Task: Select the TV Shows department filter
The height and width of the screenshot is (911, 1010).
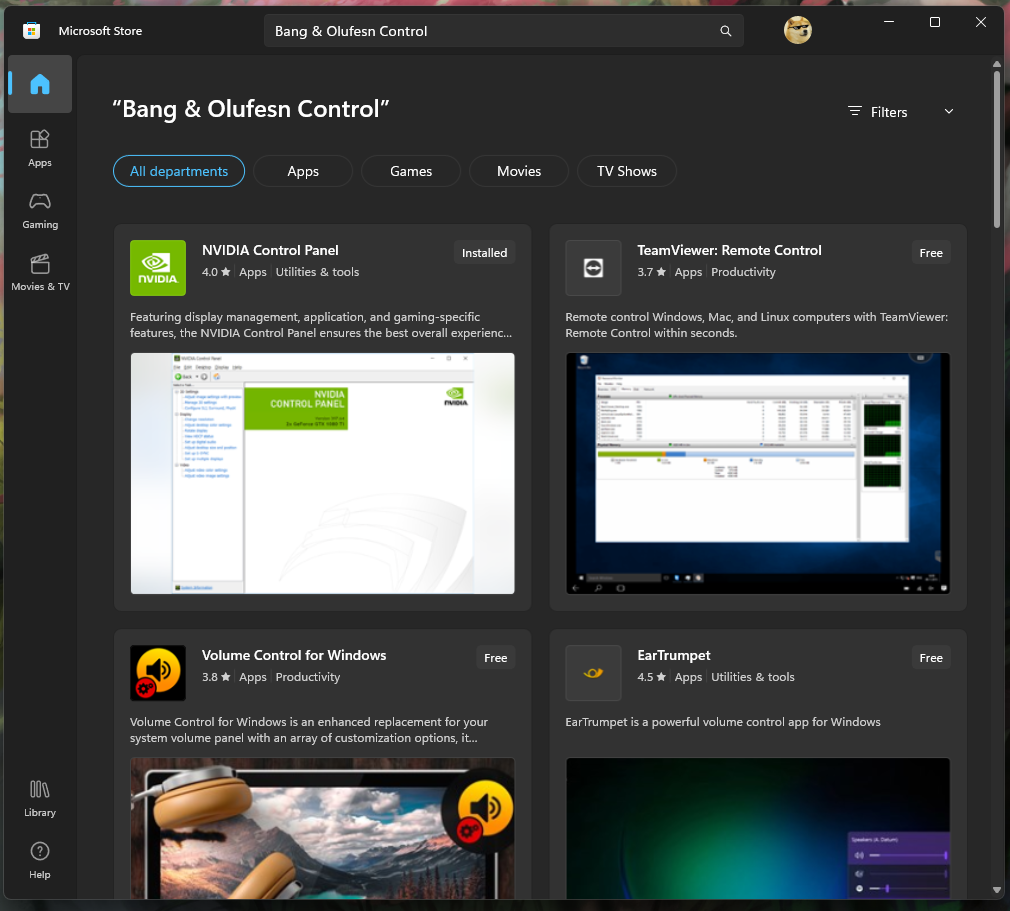Action: point(627,171)
